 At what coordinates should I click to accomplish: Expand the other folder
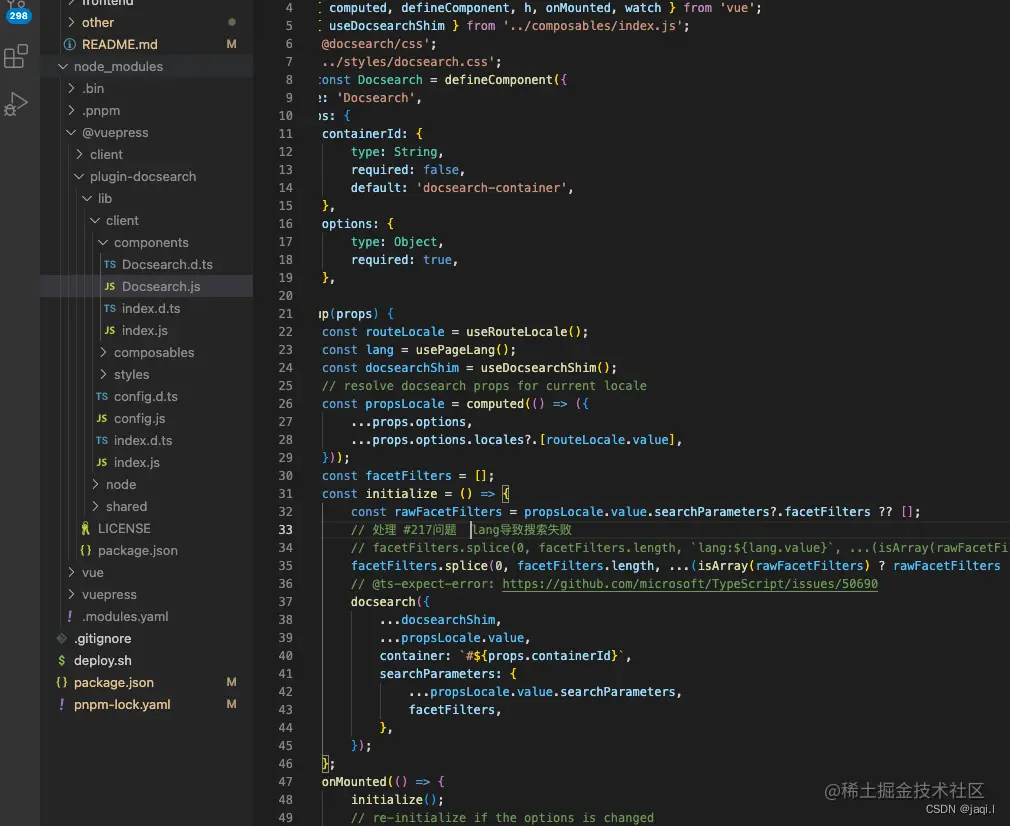pos(71,23)
